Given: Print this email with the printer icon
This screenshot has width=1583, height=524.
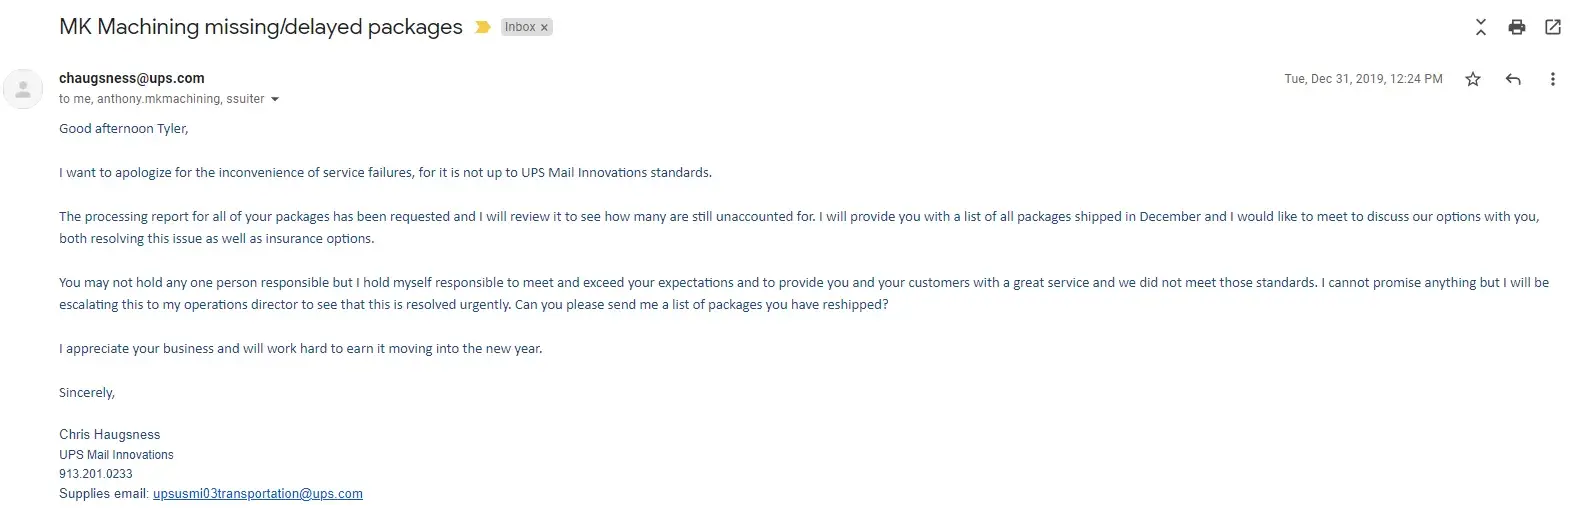Looking at the screenshot, I should (x=1516, y=27).
